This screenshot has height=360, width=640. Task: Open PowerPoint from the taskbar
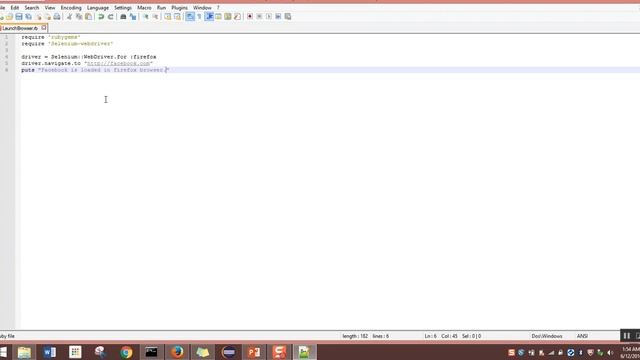tap(254, 352)
